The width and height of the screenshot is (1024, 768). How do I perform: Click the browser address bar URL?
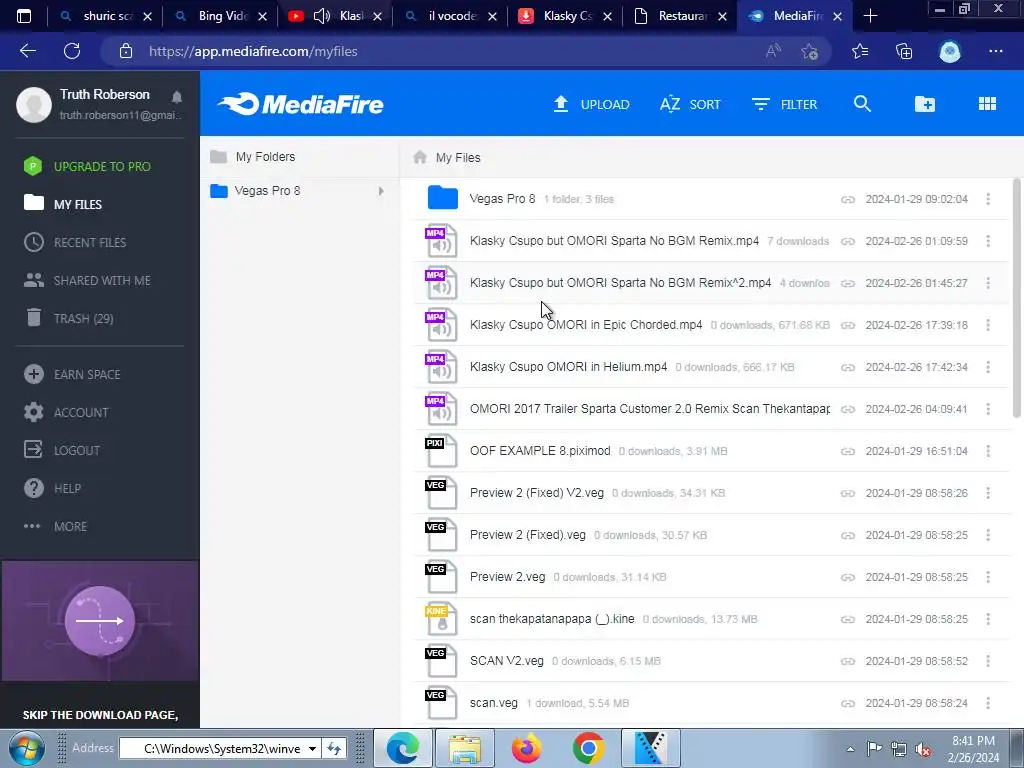pyautogui.click(x=253, y=52)
